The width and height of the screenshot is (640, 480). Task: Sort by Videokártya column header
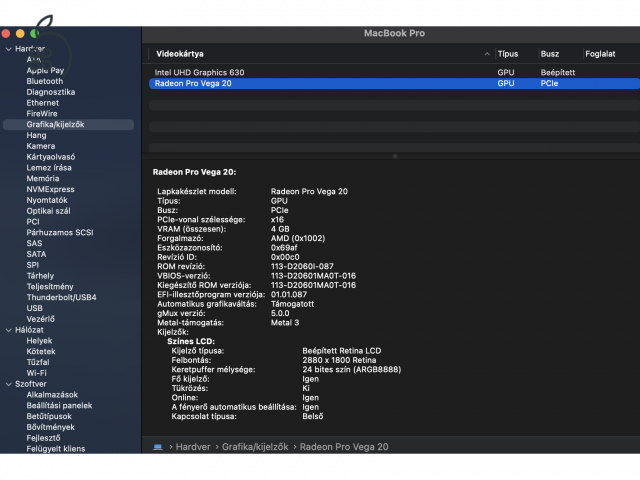click(180, 54)
